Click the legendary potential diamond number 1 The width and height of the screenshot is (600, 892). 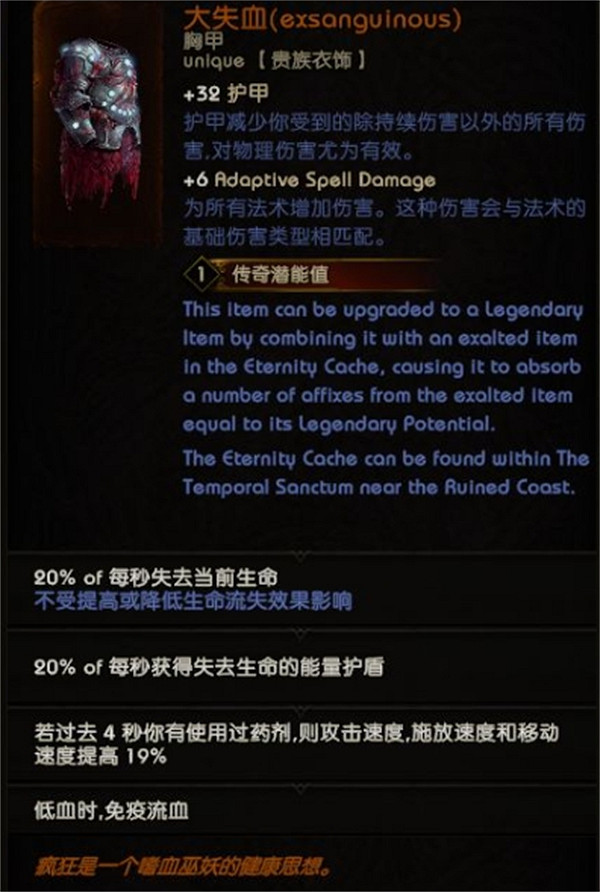[x=201, y=276]
